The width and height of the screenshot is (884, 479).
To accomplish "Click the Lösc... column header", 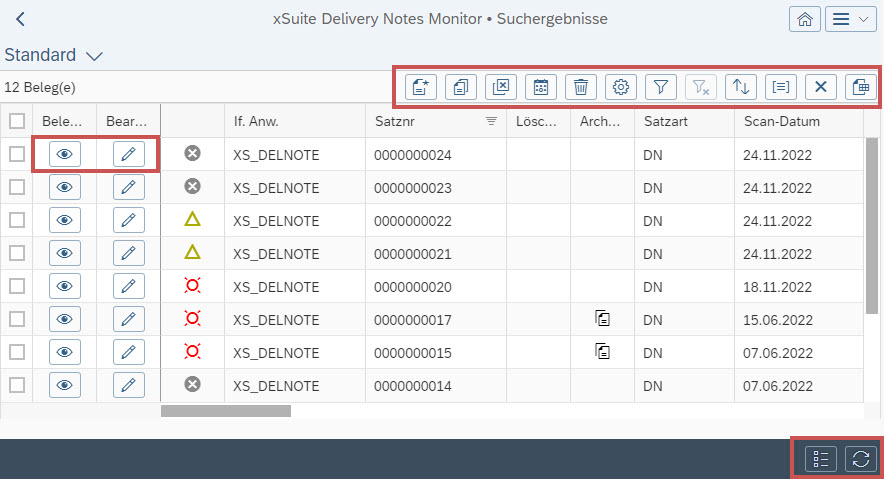I will click(536, 121).
